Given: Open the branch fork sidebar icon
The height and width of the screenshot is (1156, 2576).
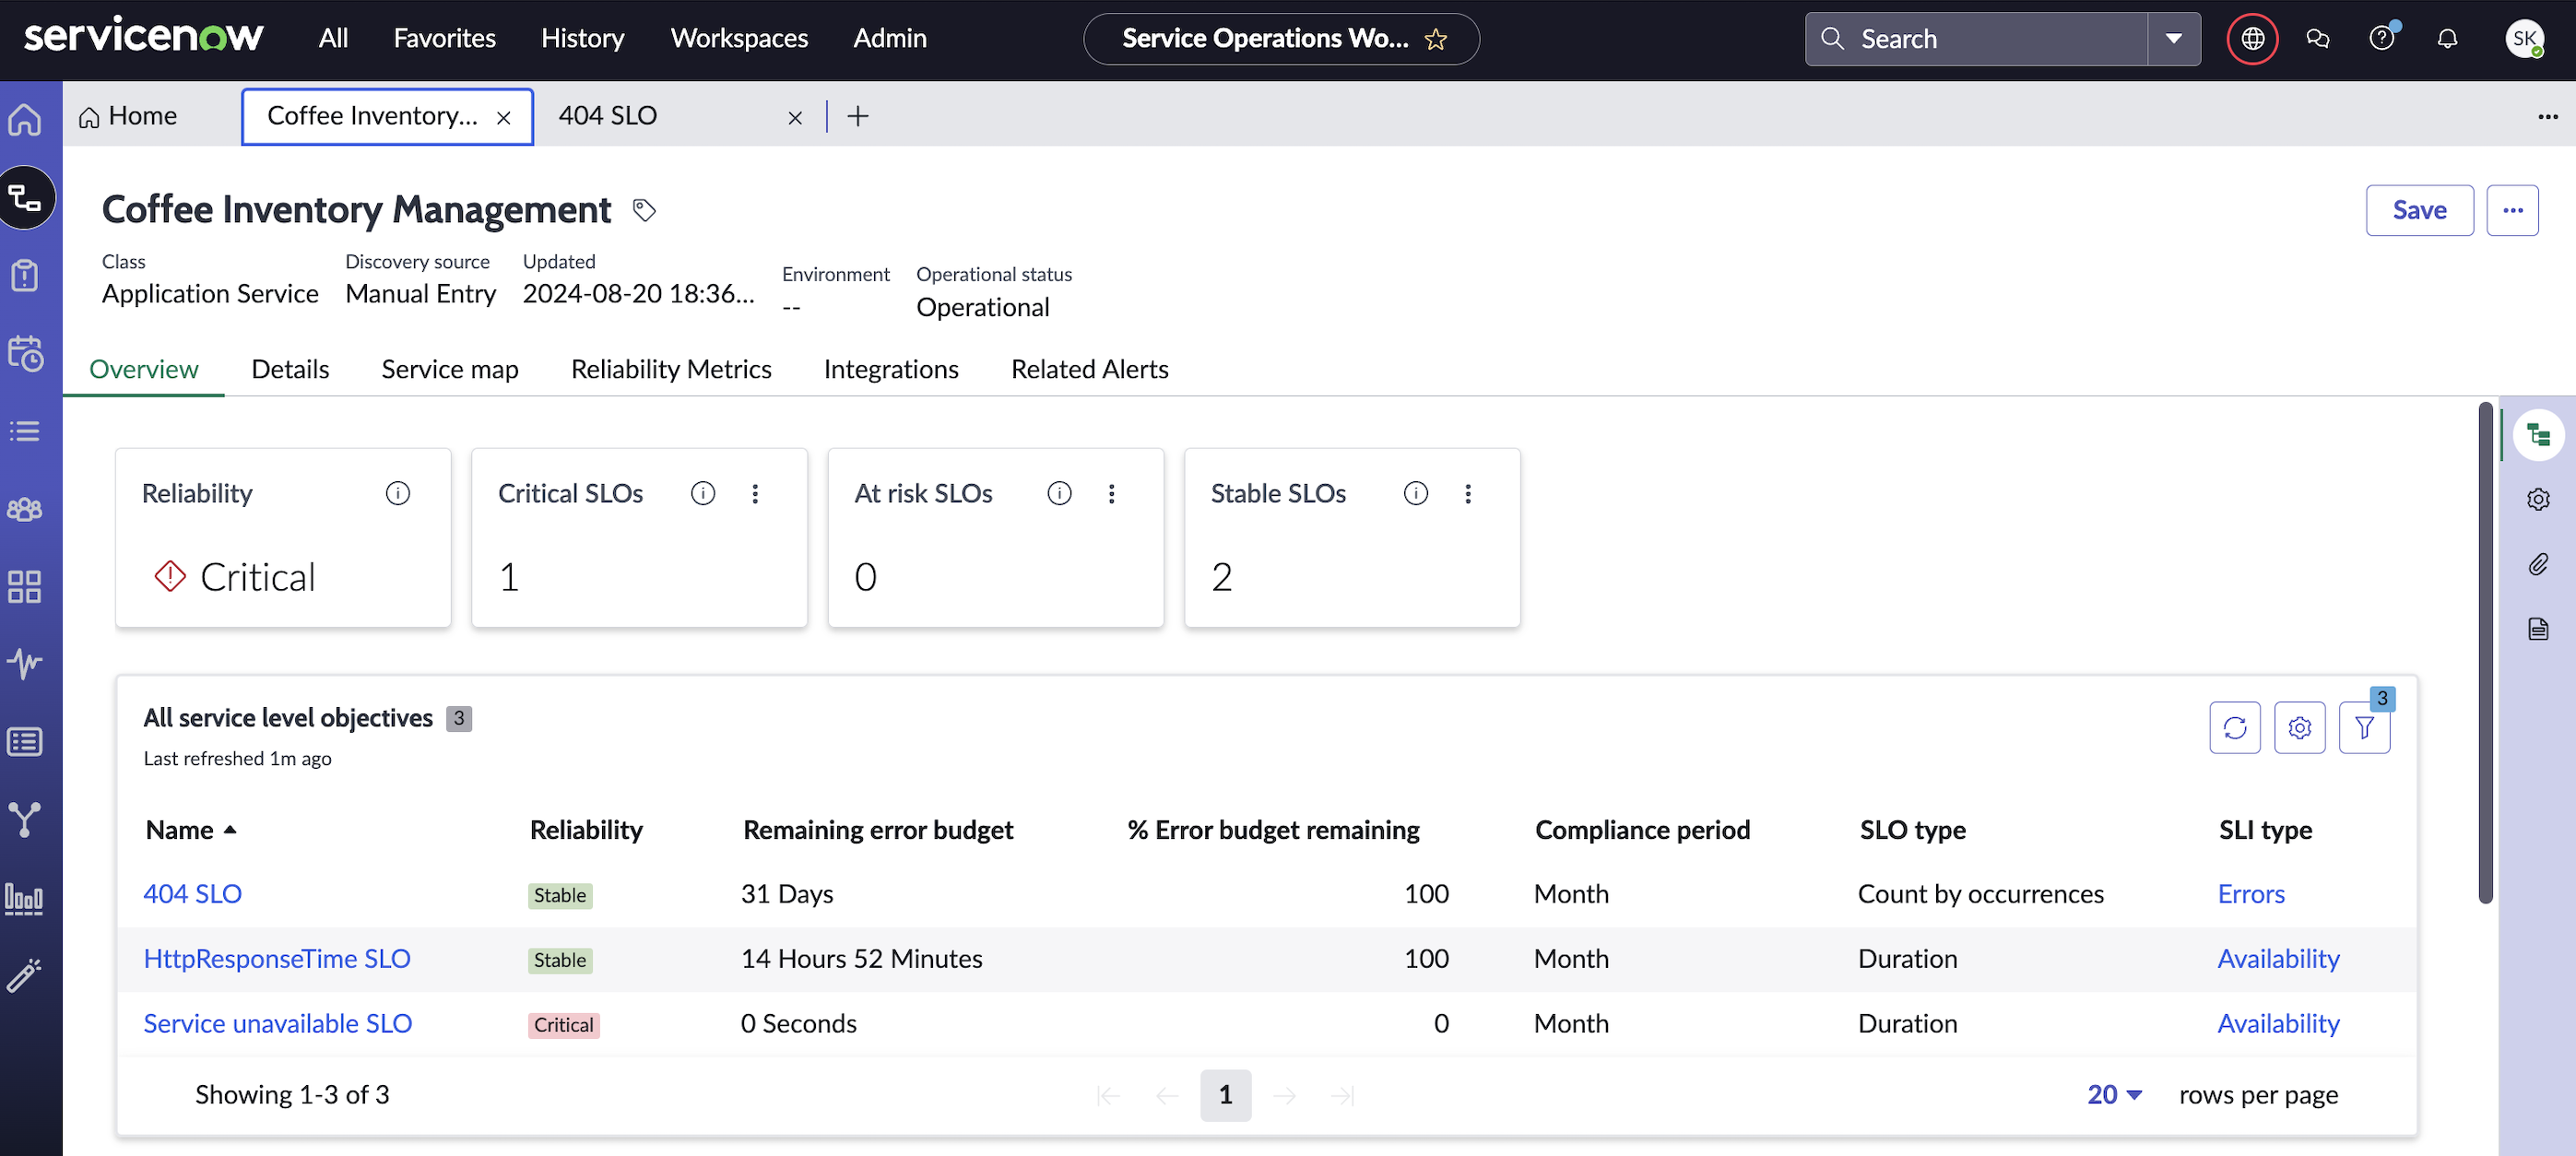Looking at the screenshot, I should tap(26, 819).
